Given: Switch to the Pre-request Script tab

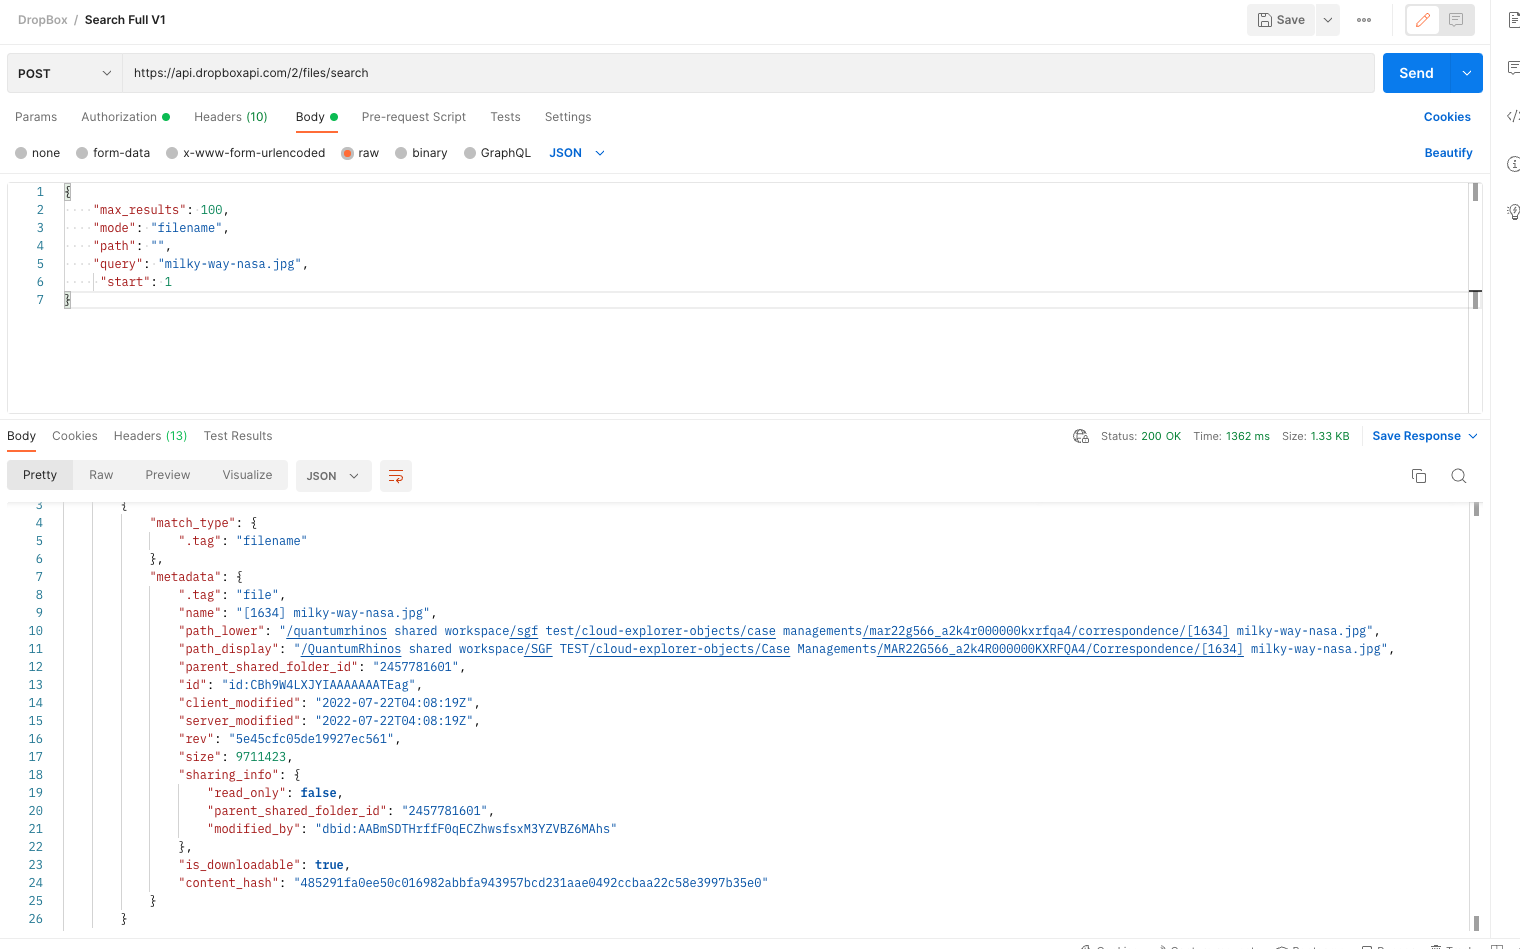Looking at the screenshot, I should [414, 117].
